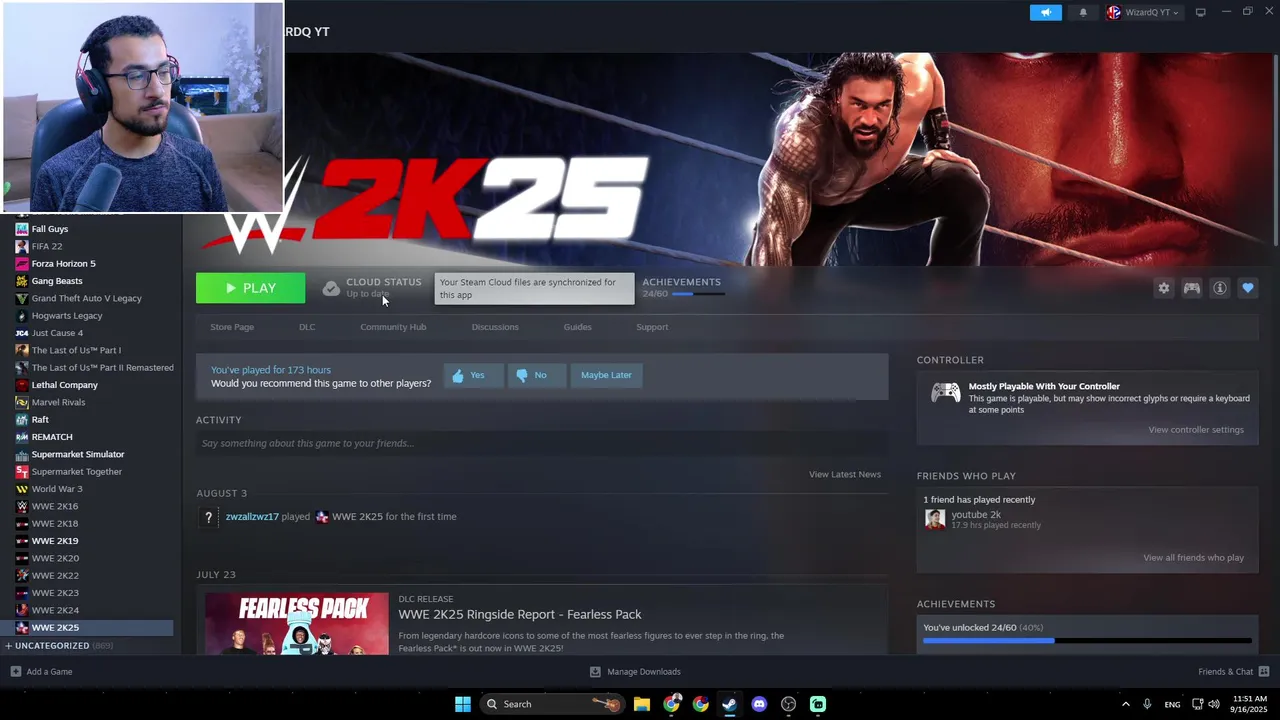Click Add a Game plus icon
The image size is (1280, 720).
click(x=15, y=672)
